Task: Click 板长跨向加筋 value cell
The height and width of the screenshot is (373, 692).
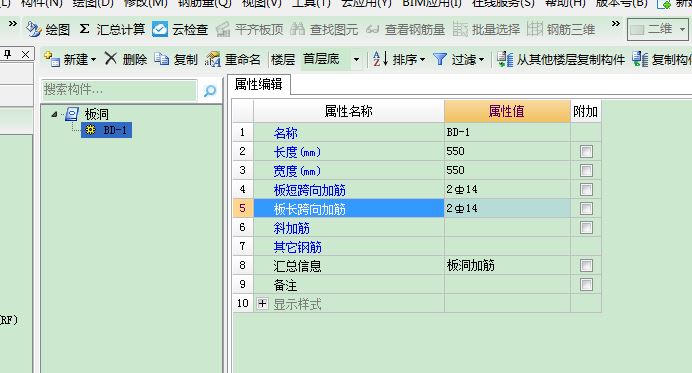Action: click(507, 208)
